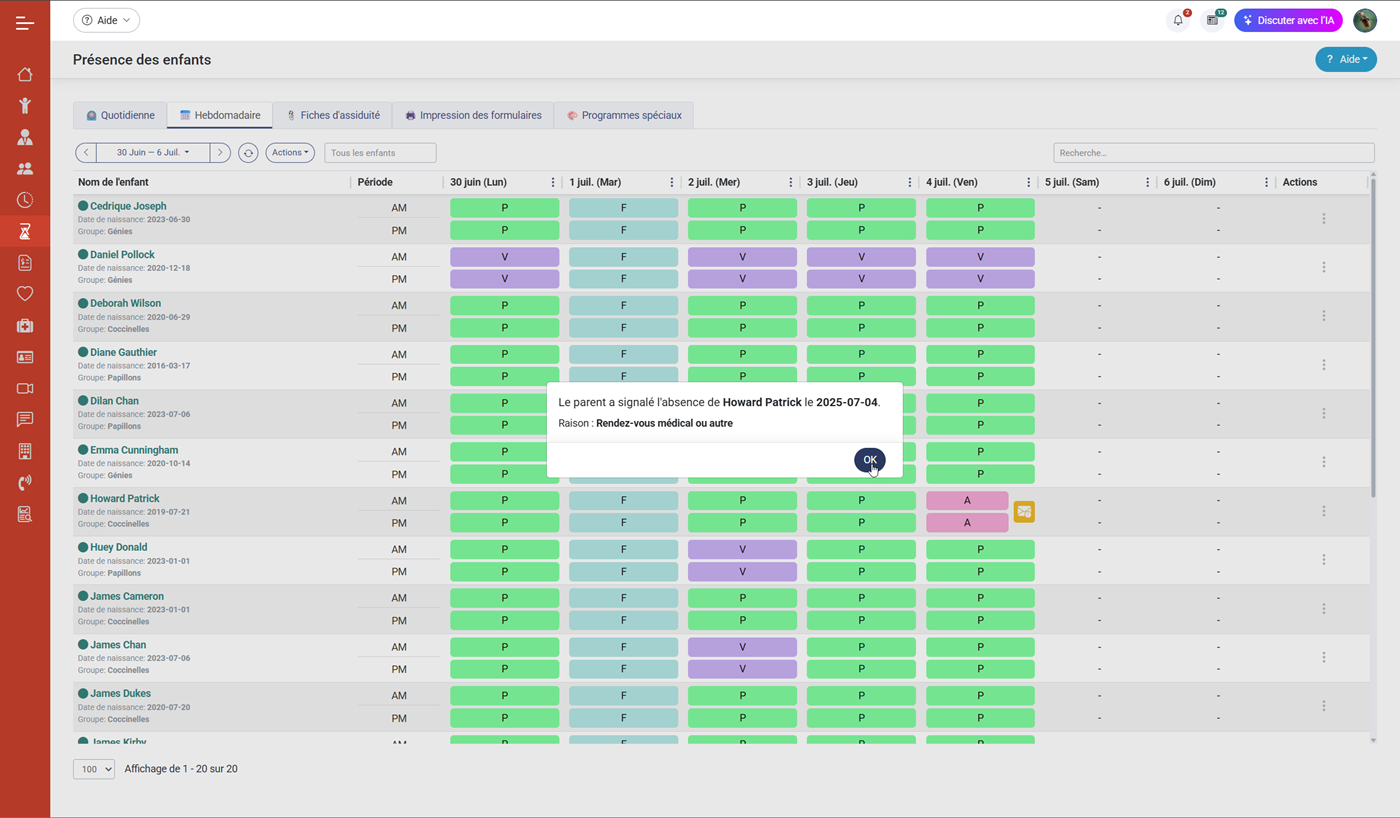Image resolution: width=1400 pixels, height=818 pixels.
Task: Open the rows-per-page dropdown showing 100
Action: pos(94,769)
